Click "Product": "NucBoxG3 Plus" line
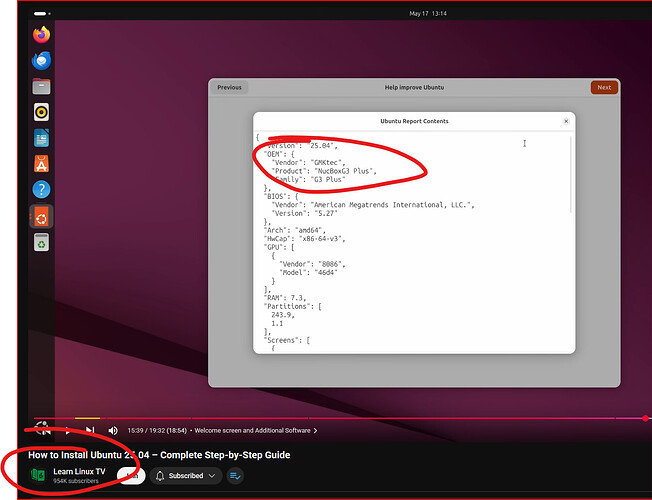Viewport: 652px width, 500px height. [324, 171]
